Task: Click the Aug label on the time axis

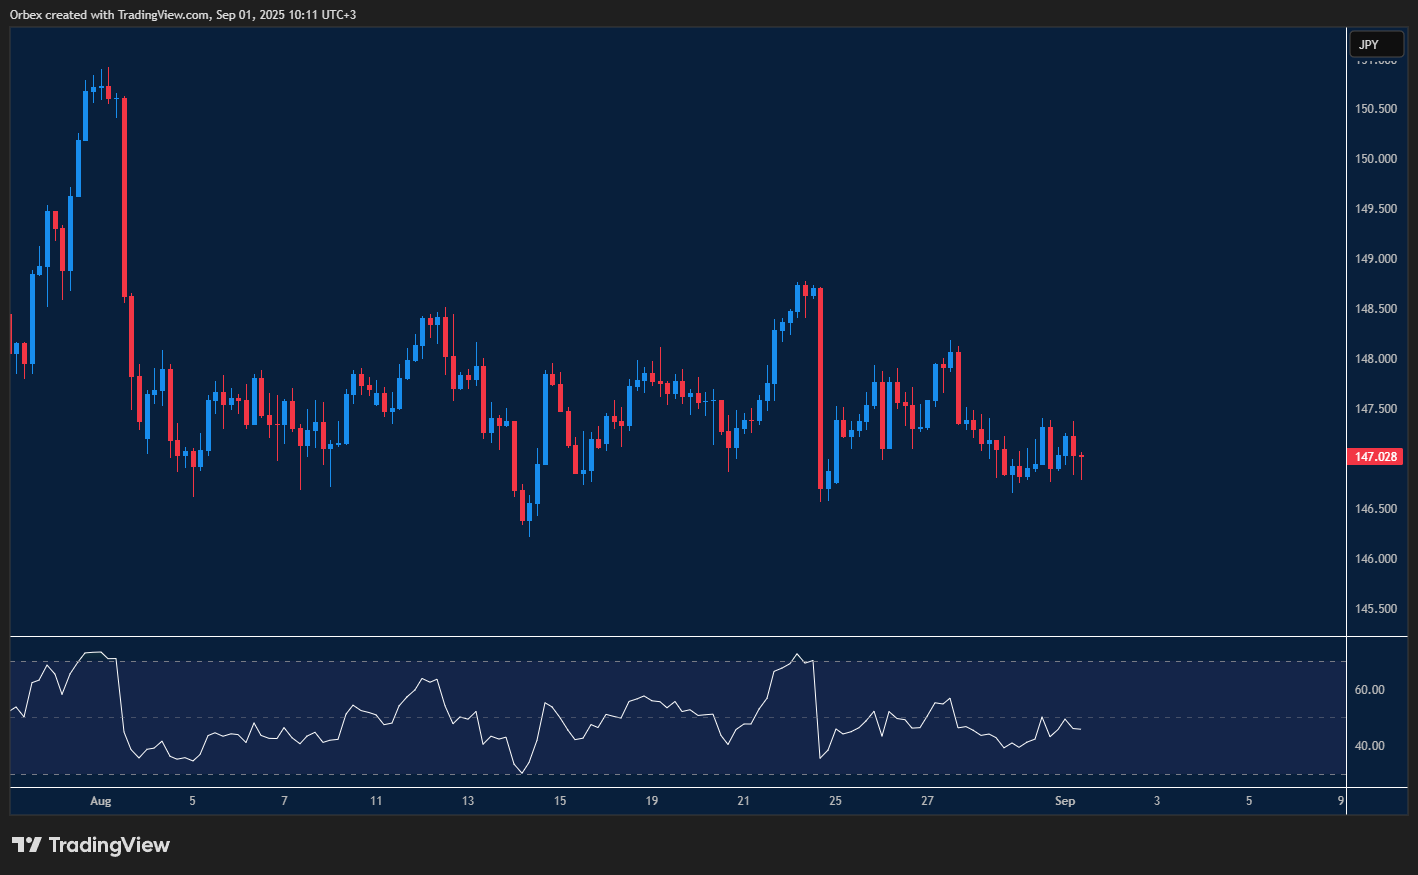Action: coord(101,801)
